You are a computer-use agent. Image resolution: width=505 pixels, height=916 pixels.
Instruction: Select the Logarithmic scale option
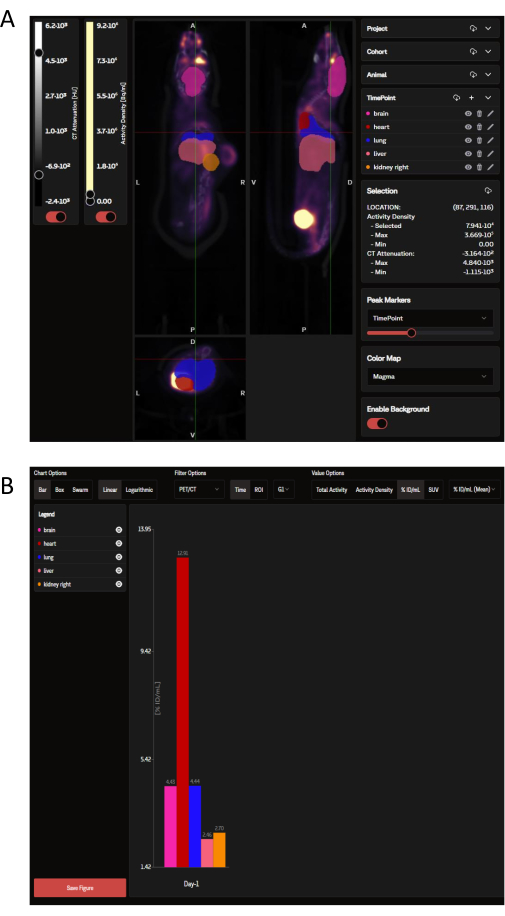(x=139, y=490)
